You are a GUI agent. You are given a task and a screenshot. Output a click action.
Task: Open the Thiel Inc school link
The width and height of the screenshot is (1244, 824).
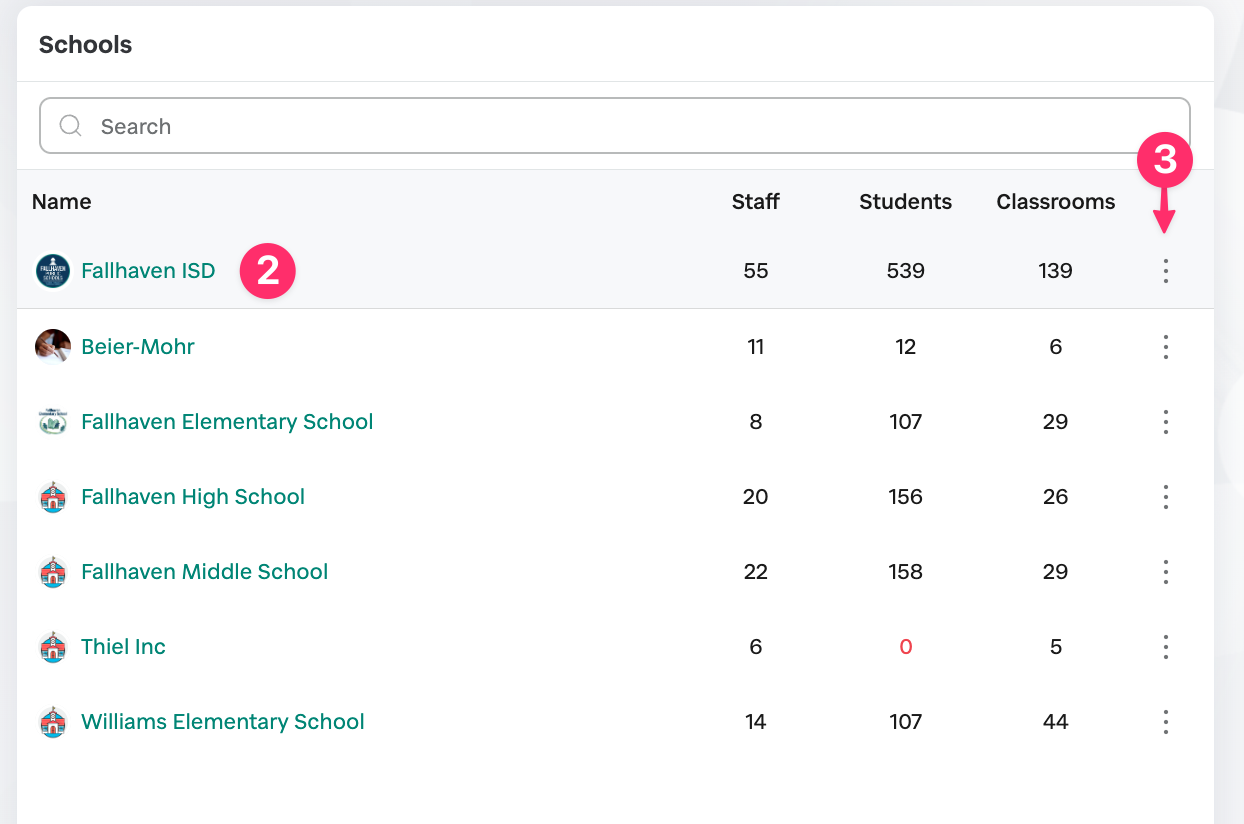click(x=123, y=647)
